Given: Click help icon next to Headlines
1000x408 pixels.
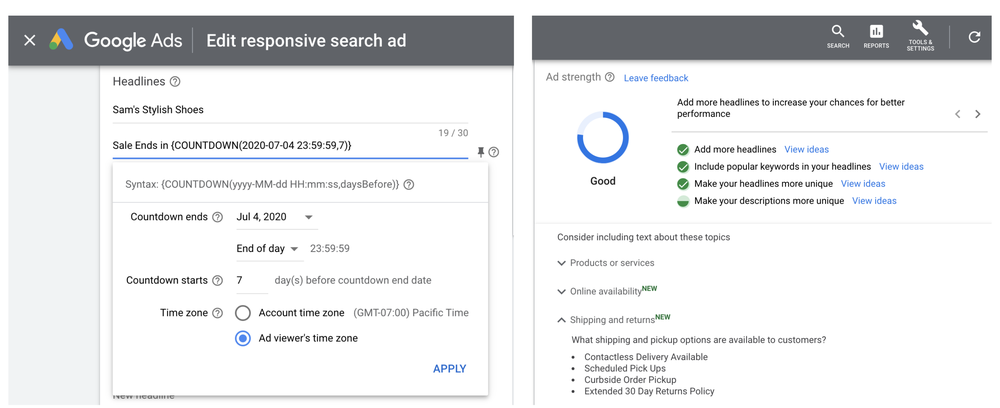Looking at the screenshot, I should 175,82.
